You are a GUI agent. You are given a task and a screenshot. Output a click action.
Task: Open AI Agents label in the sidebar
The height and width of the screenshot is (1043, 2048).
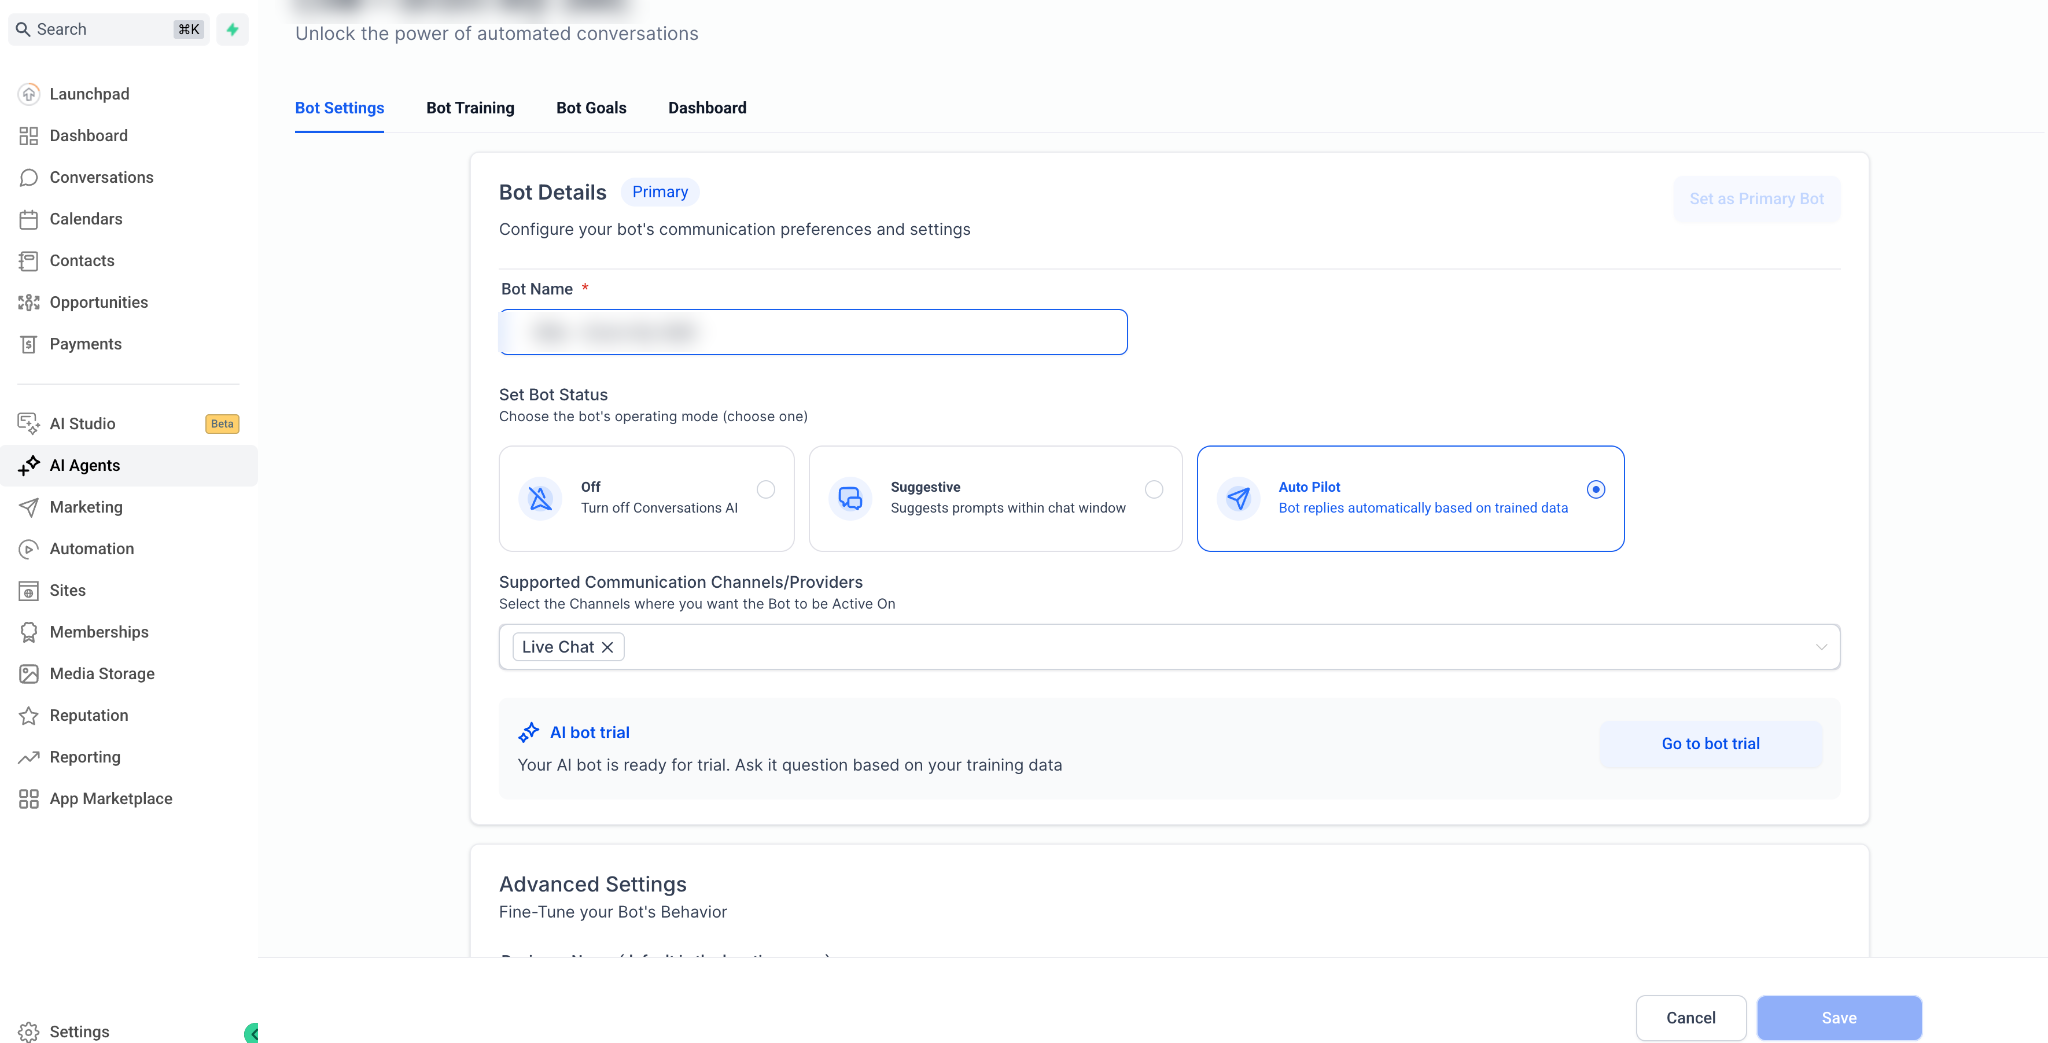(x=85, y=465)
